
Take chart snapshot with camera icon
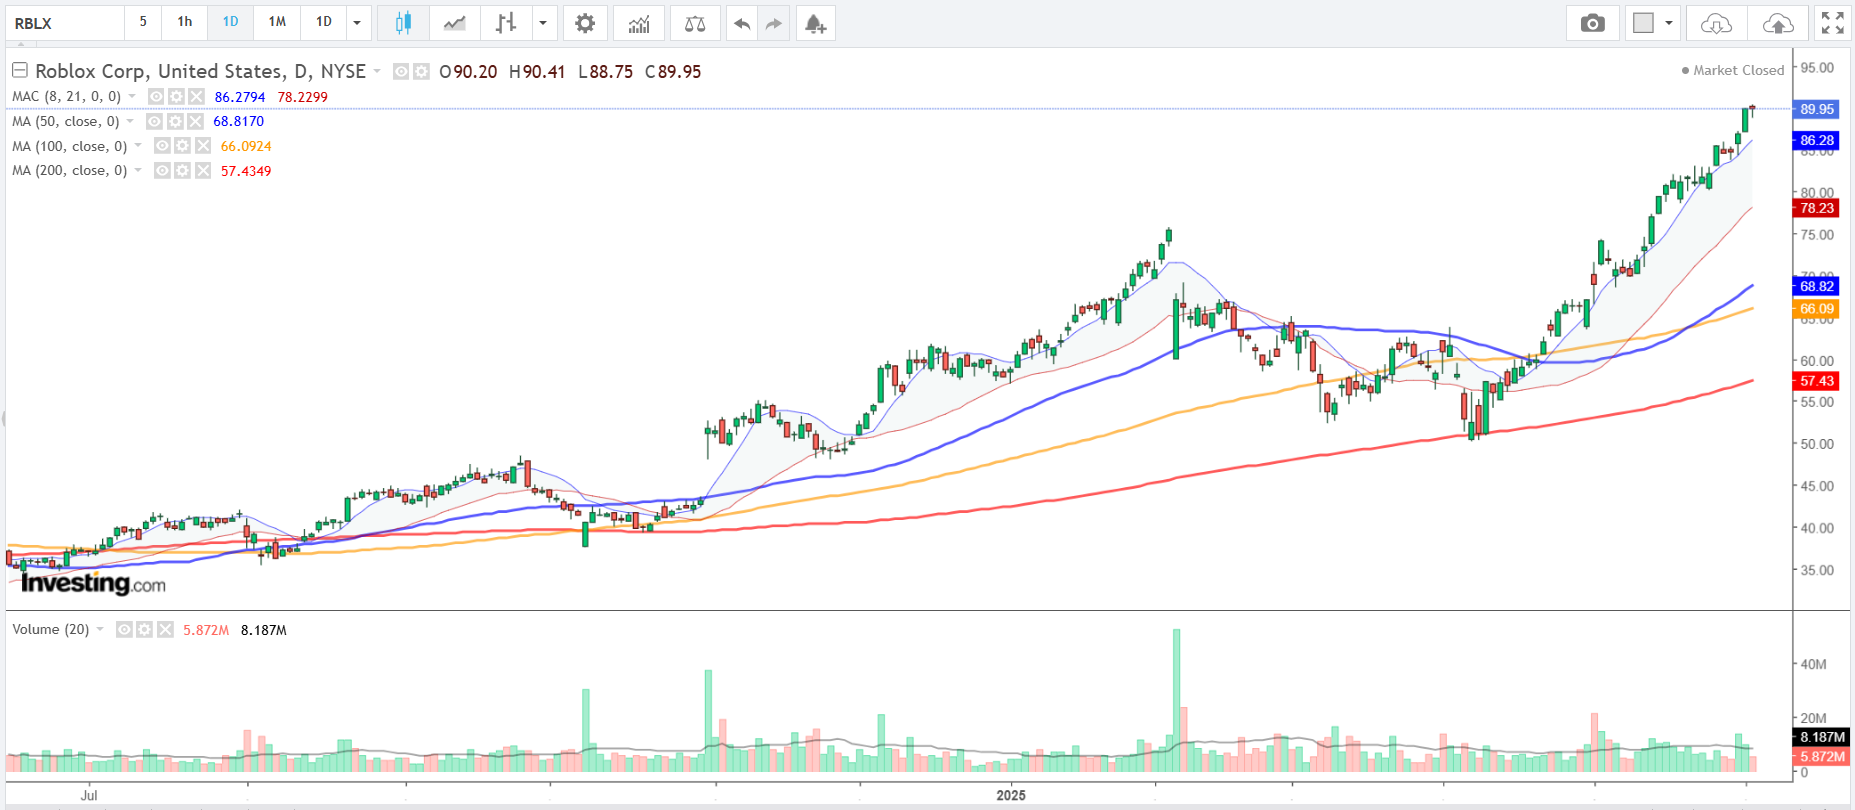[1593, 23]
